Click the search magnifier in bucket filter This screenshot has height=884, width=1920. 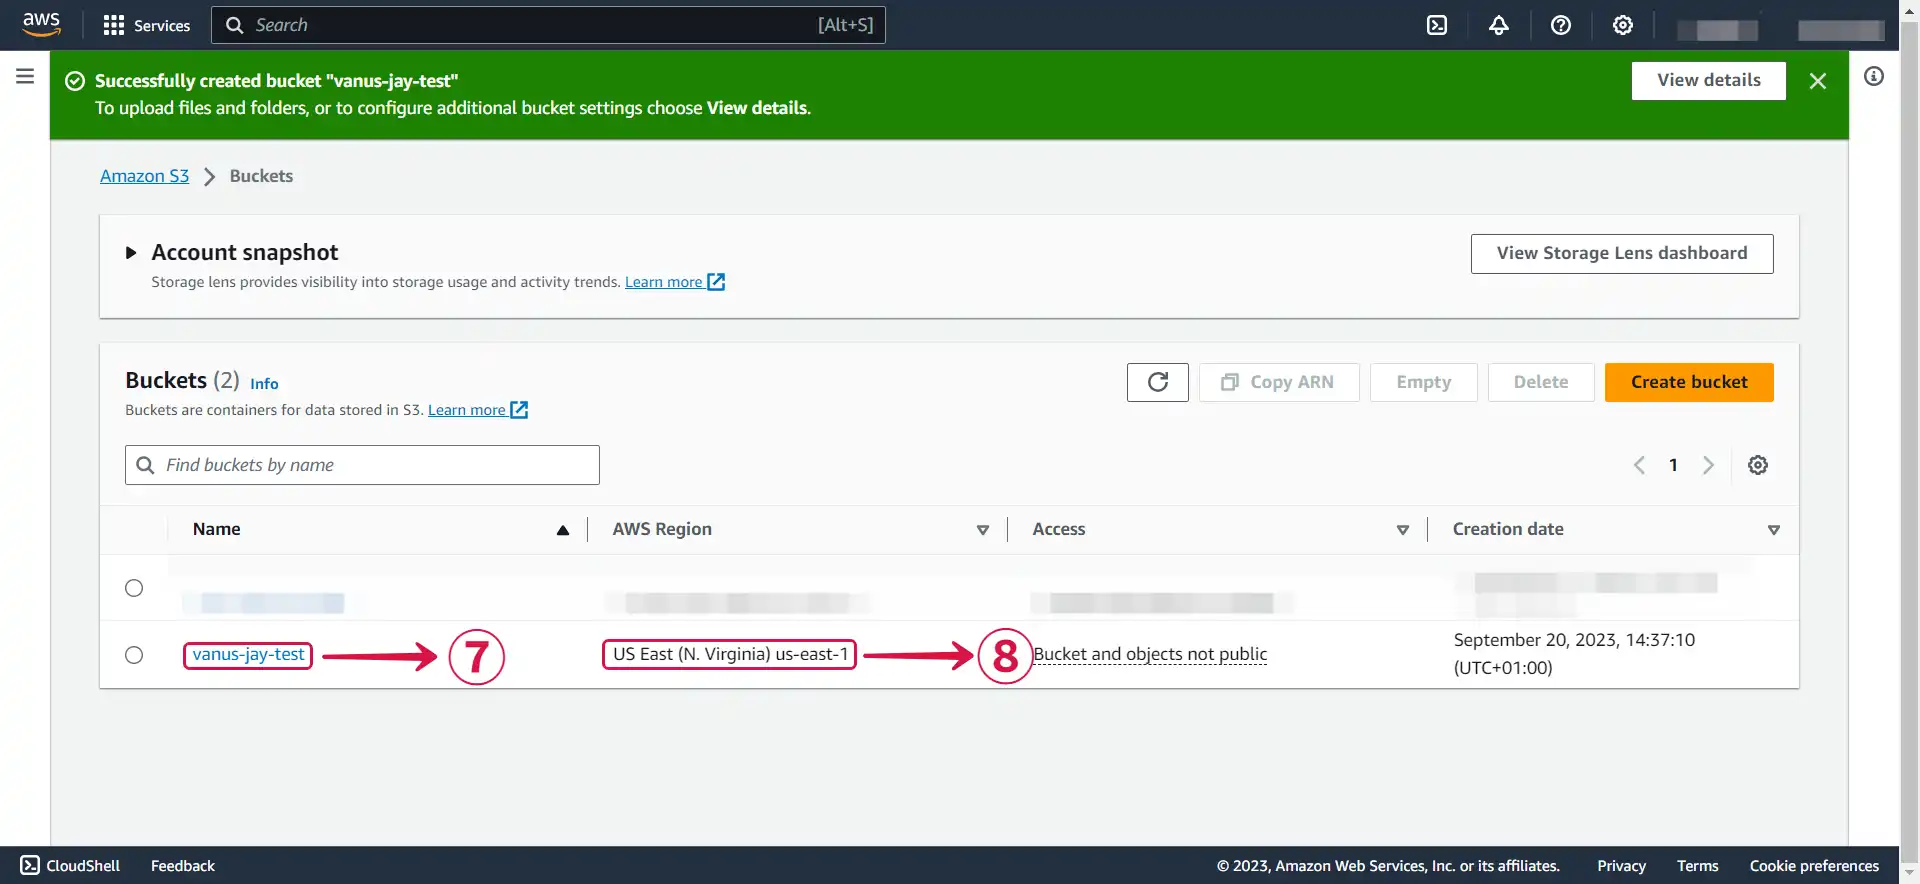click(145, 465)
